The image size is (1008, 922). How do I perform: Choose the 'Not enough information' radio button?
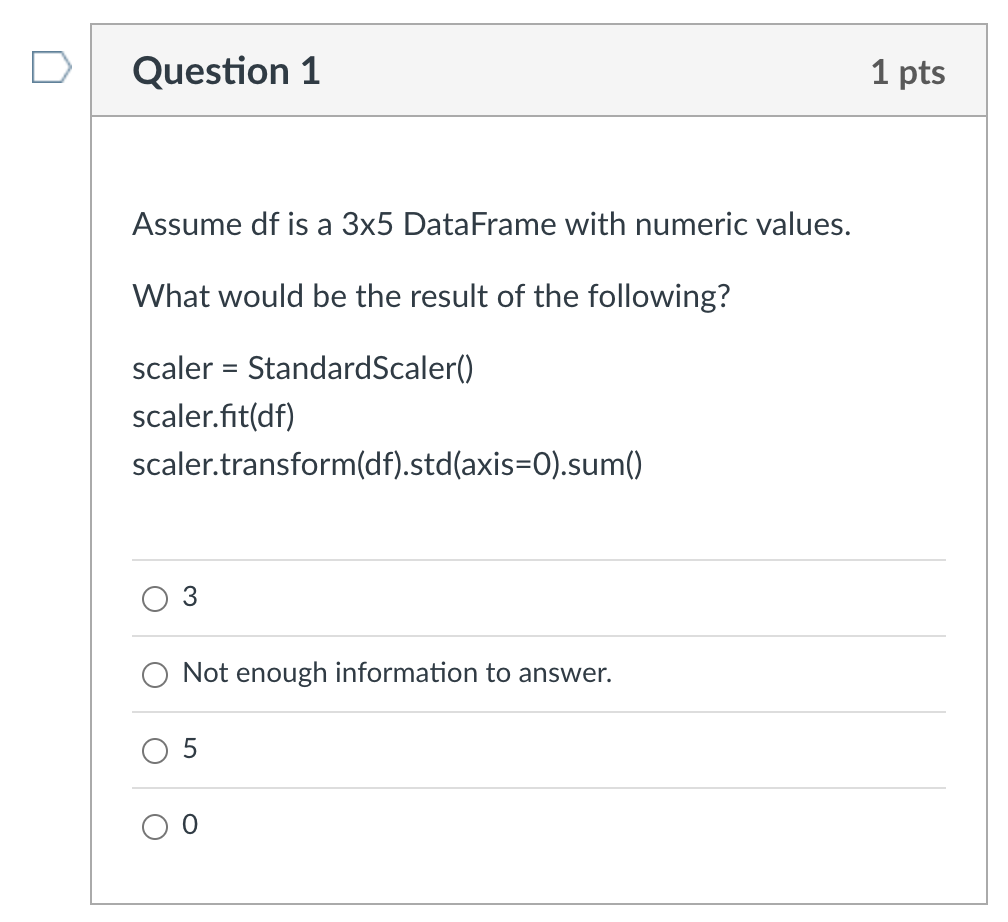coord(155,674)
